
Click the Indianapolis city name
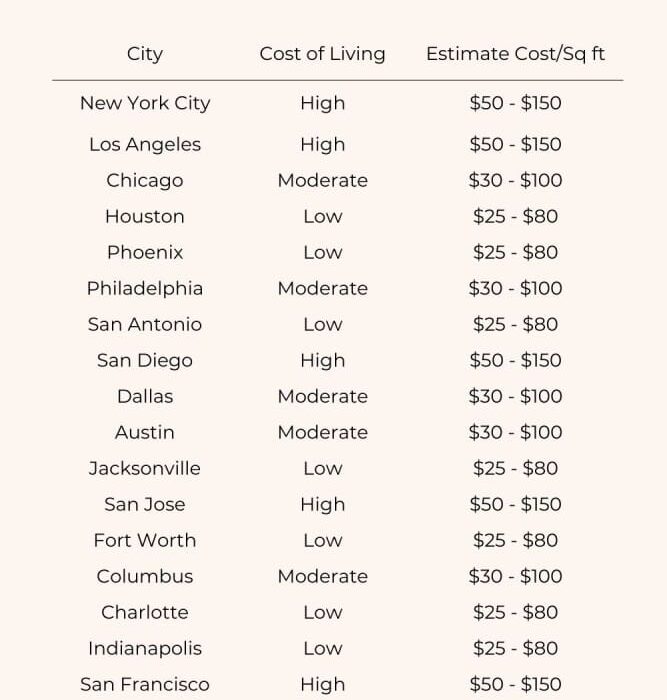[x=145, y=648]
